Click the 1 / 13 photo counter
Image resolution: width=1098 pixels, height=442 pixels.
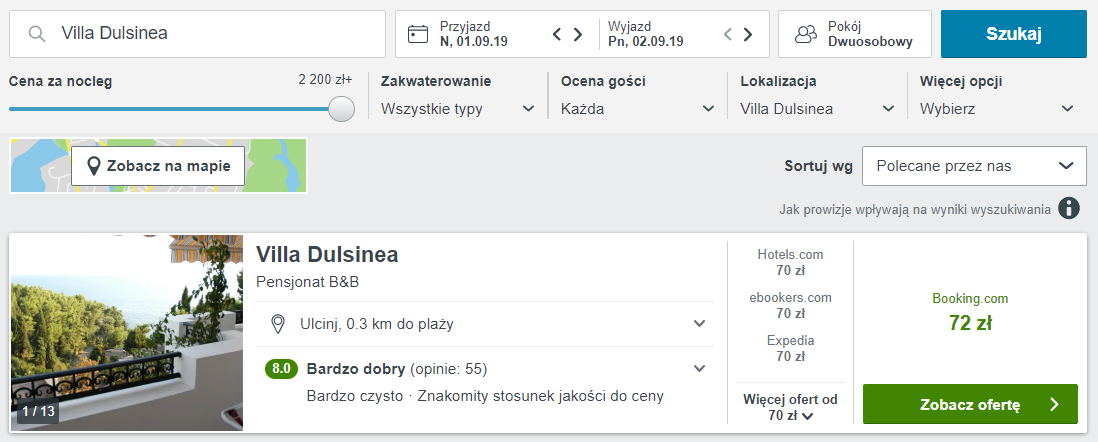[x=38, y=411]
